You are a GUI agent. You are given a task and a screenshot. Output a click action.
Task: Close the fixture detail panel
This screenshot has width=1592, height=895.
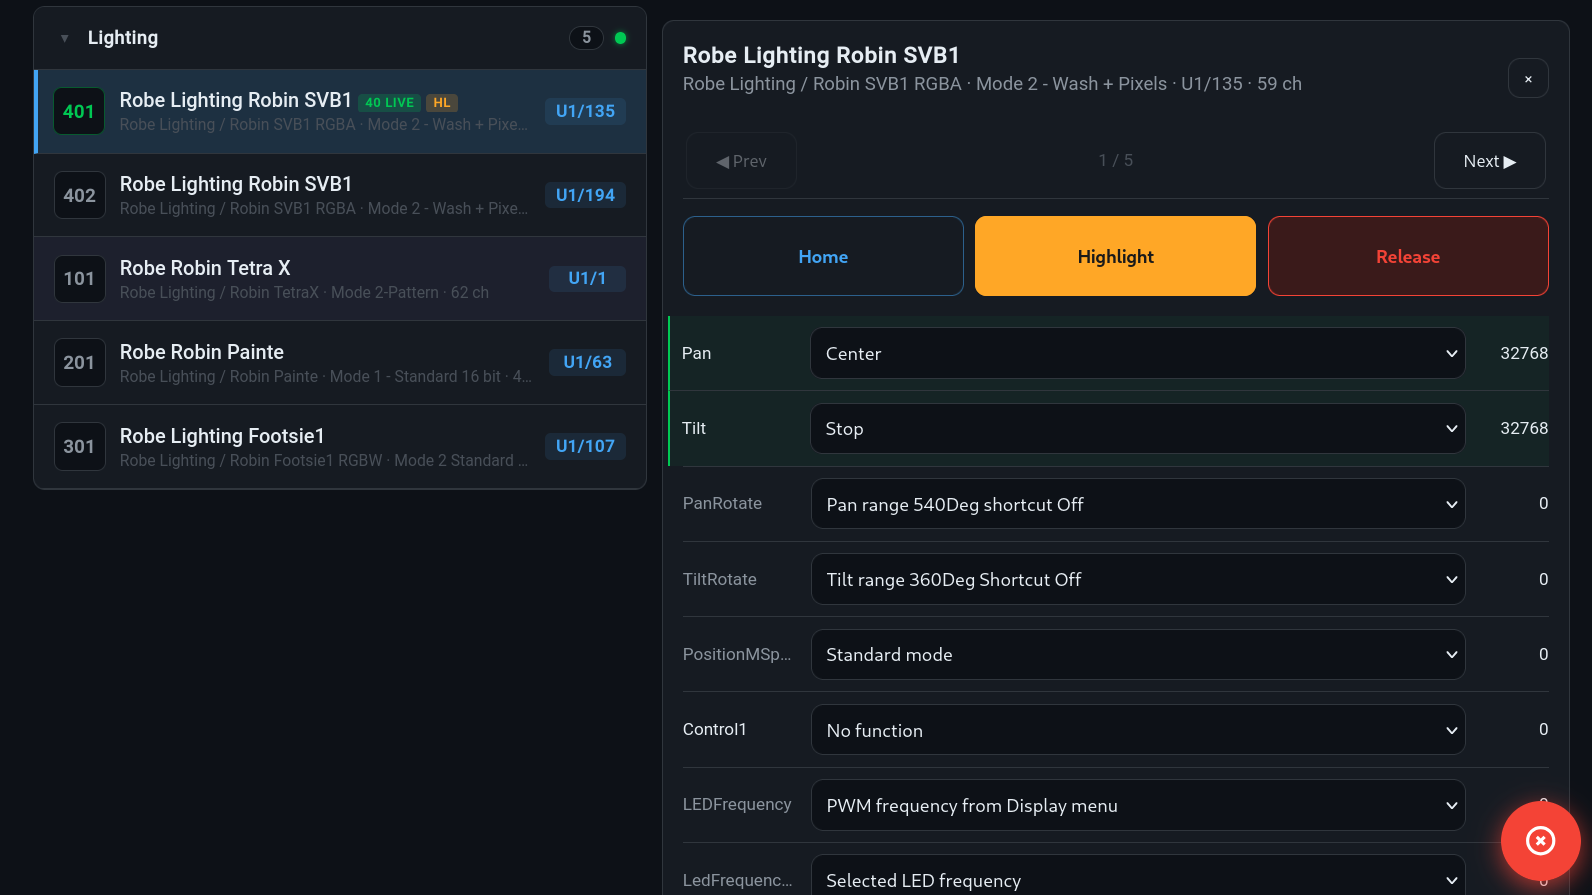1527,79
